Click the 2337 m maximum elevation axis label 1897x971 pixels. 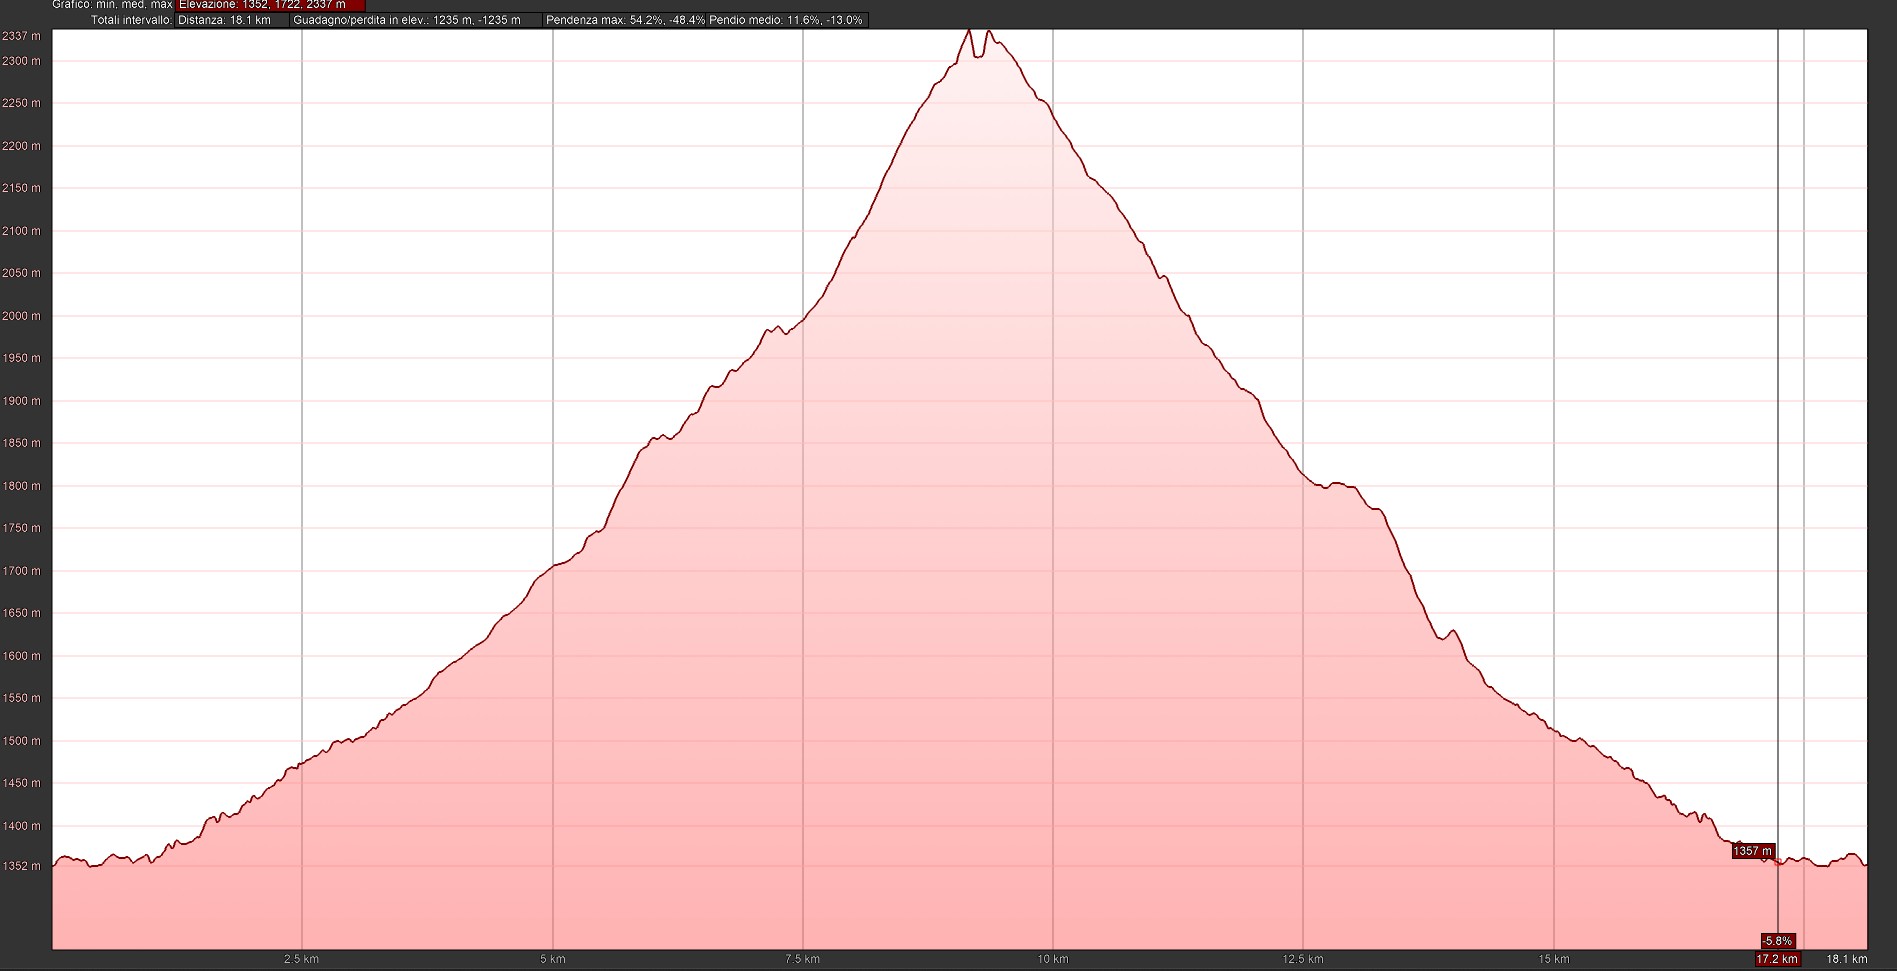(x=21, y=36)
